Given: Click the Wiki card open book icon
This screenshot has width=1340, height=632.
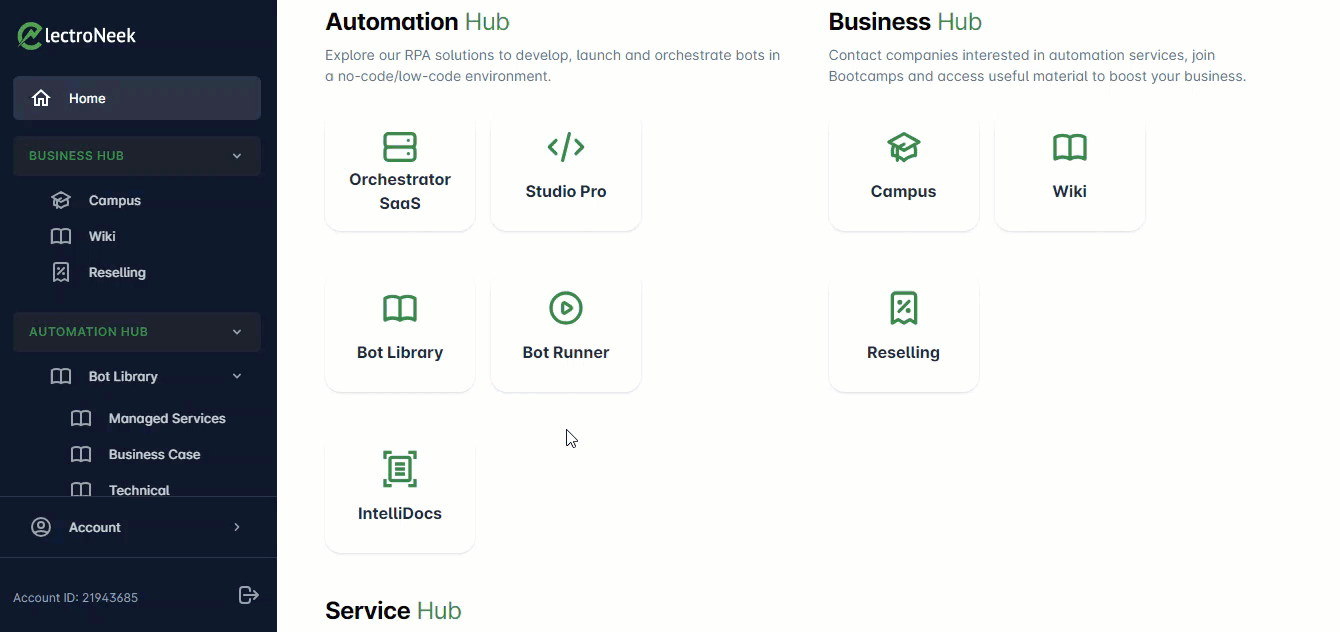Looking at the screenshot, I should tap(1070, 147).
